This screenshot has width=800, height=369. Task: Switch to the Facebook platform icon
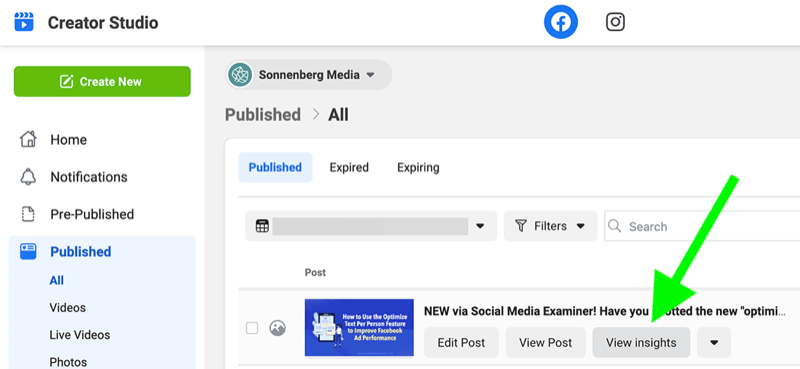(x=561, y=22)
